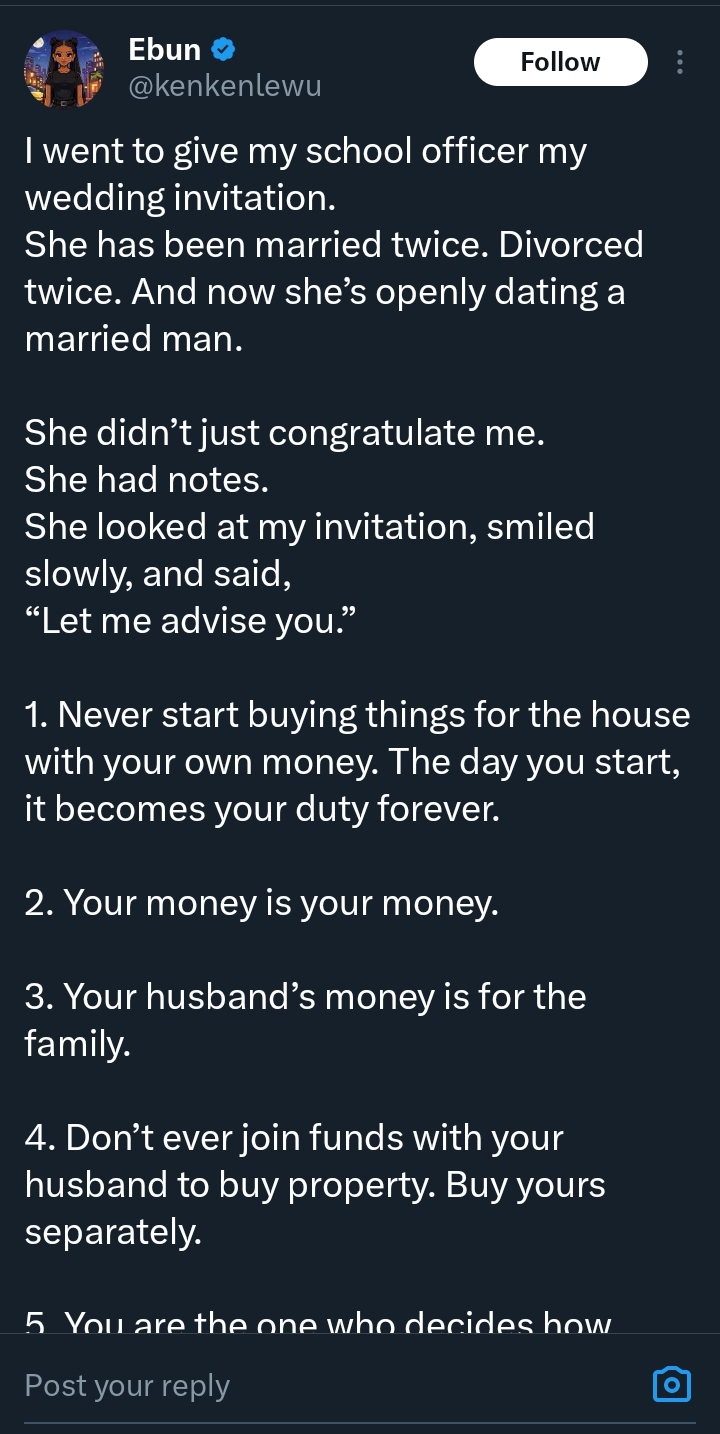Click point 2 "Your money is your money"
The height and width of the screenshot is (1434, 720).
coord(261,903)
